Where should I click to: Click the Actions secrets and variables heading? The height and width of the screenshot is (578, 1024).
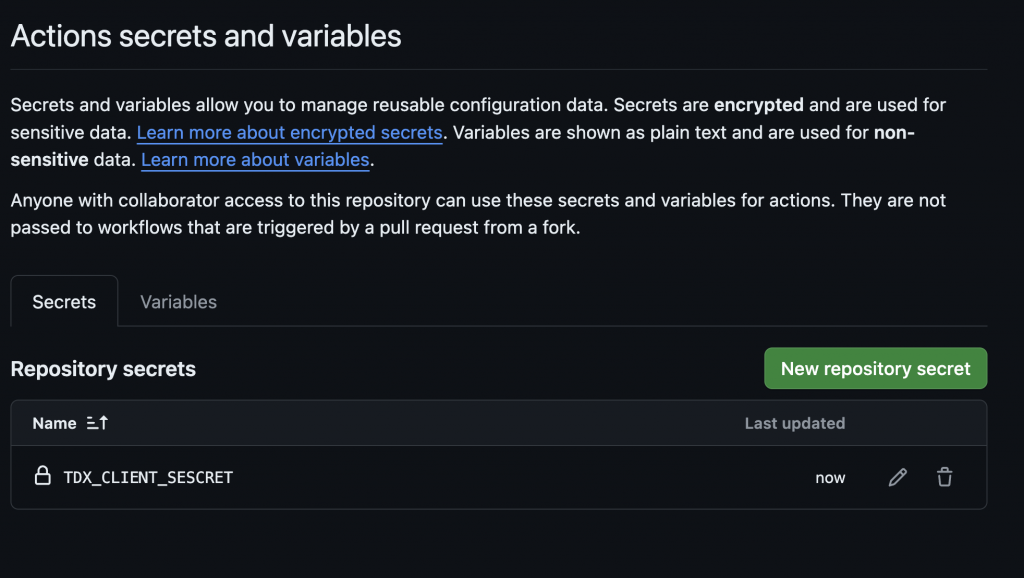(206, 37)
